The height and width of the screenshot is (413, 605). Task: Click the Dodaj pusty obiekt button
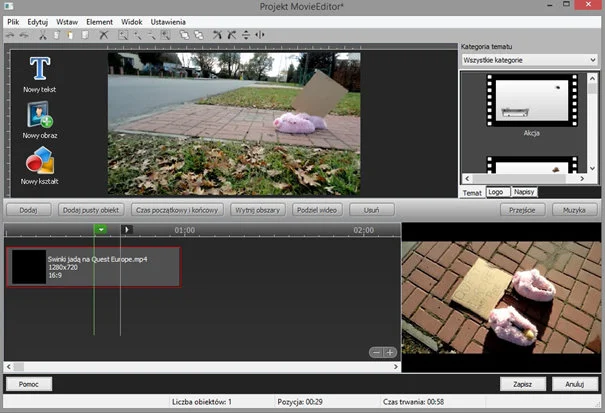(x=91, y=210)
